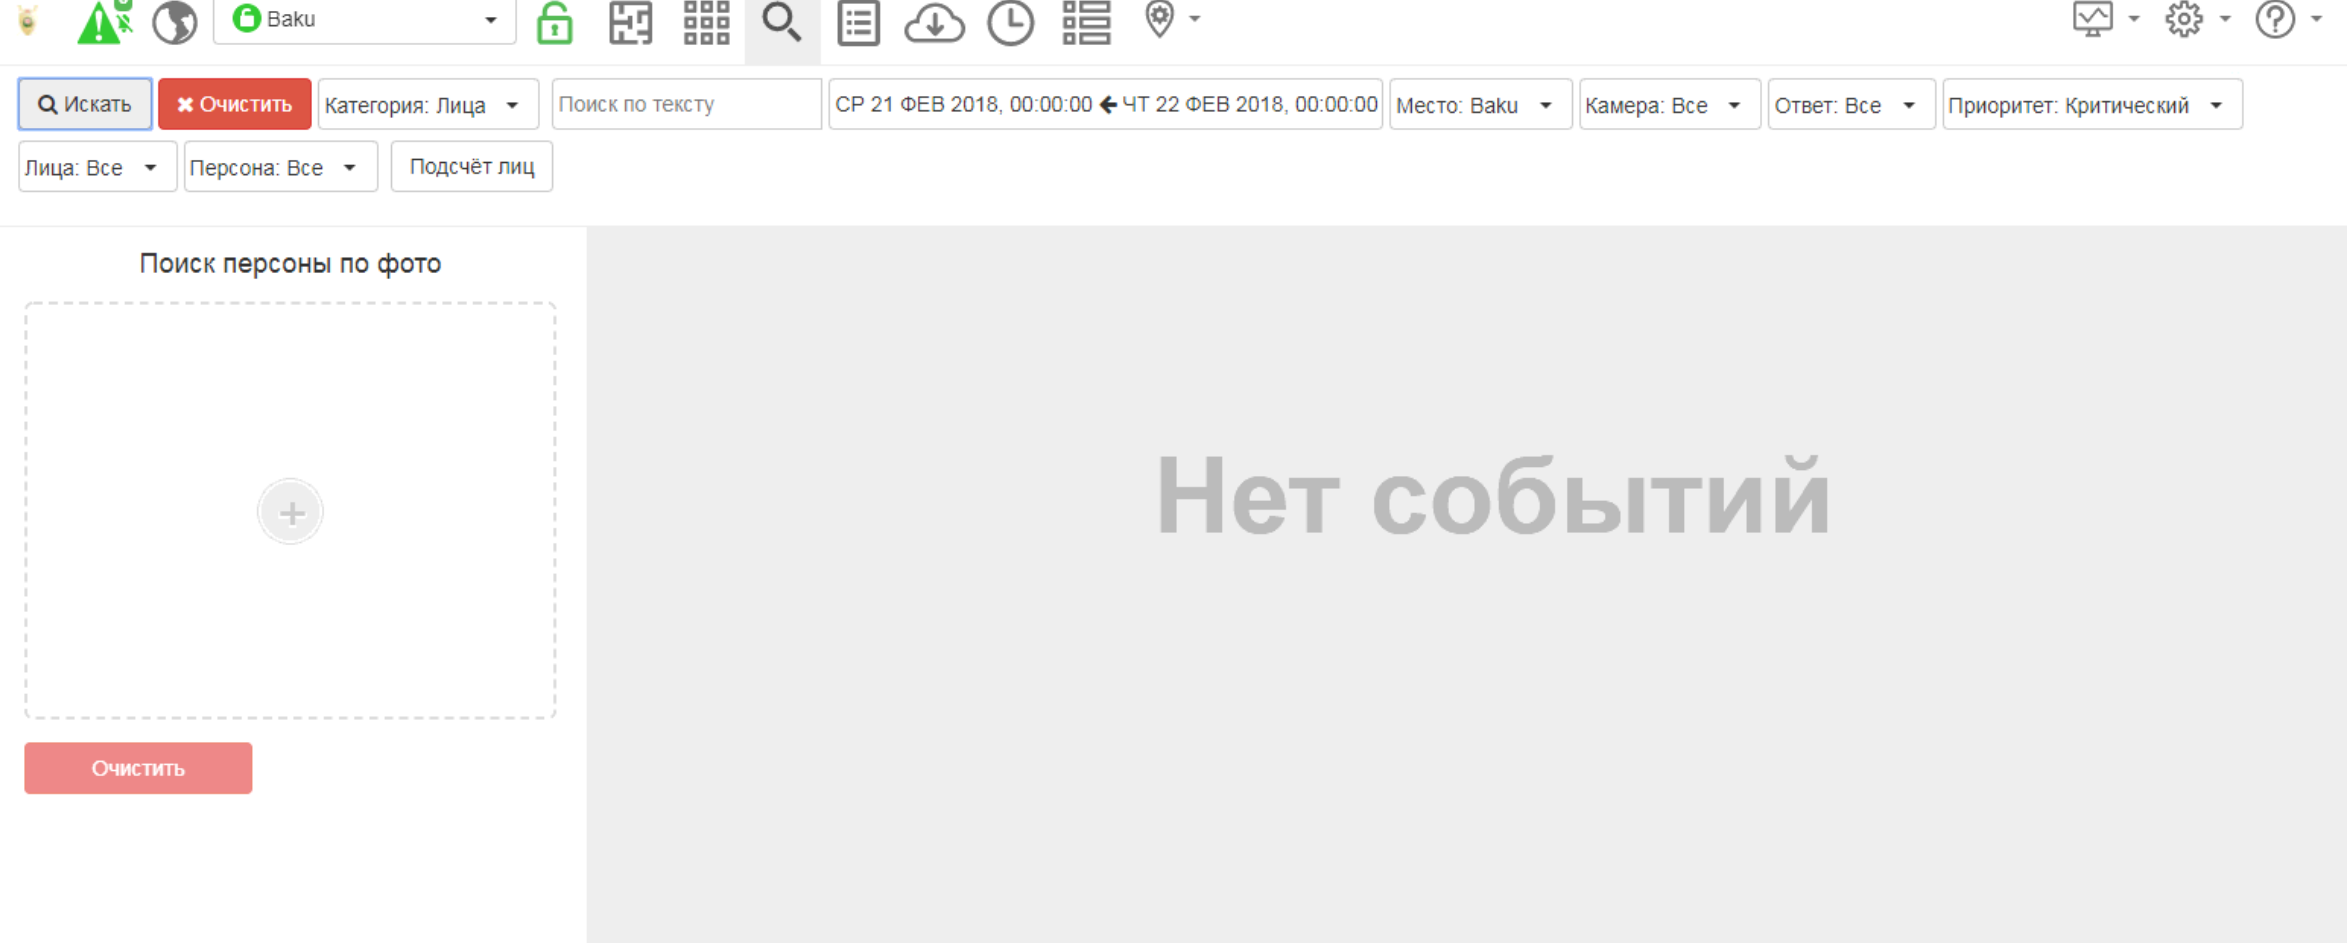Open the Категория: Лица dropdown
The height and width of the screenshot is (943, 2347).
[x=428, y=104]
